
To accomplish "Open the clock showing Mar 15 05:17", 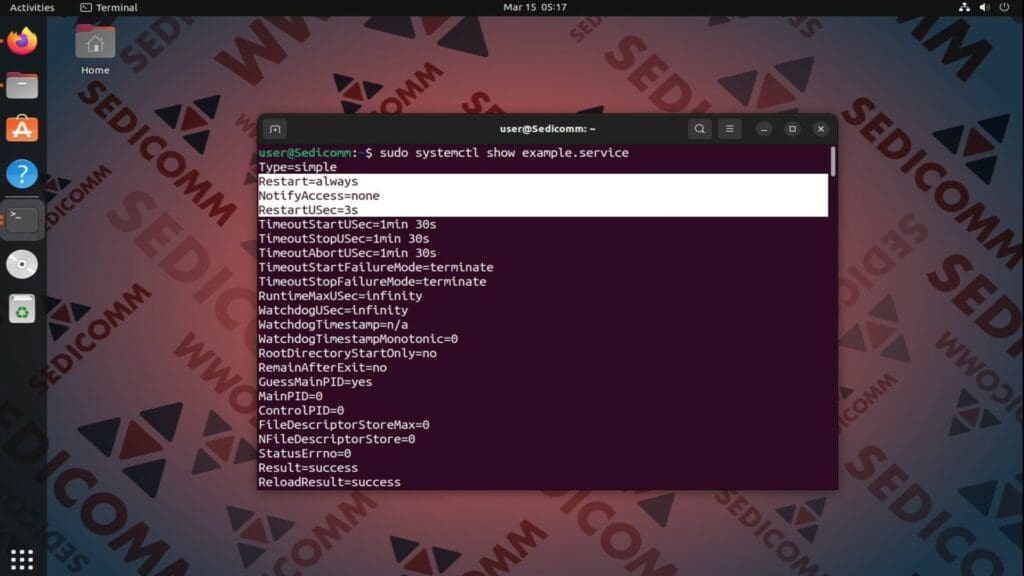I will [535, 7].
